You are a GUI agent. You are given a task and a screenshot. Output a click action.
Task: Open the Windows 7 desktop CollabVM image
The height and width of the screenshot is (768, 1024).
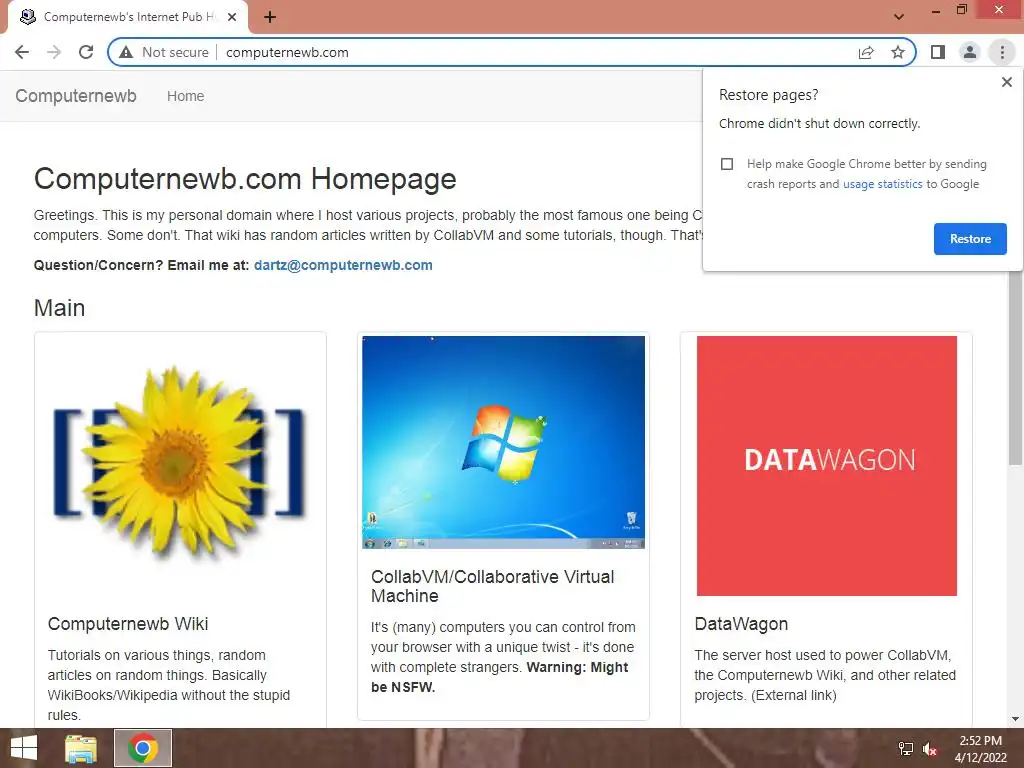504,442
